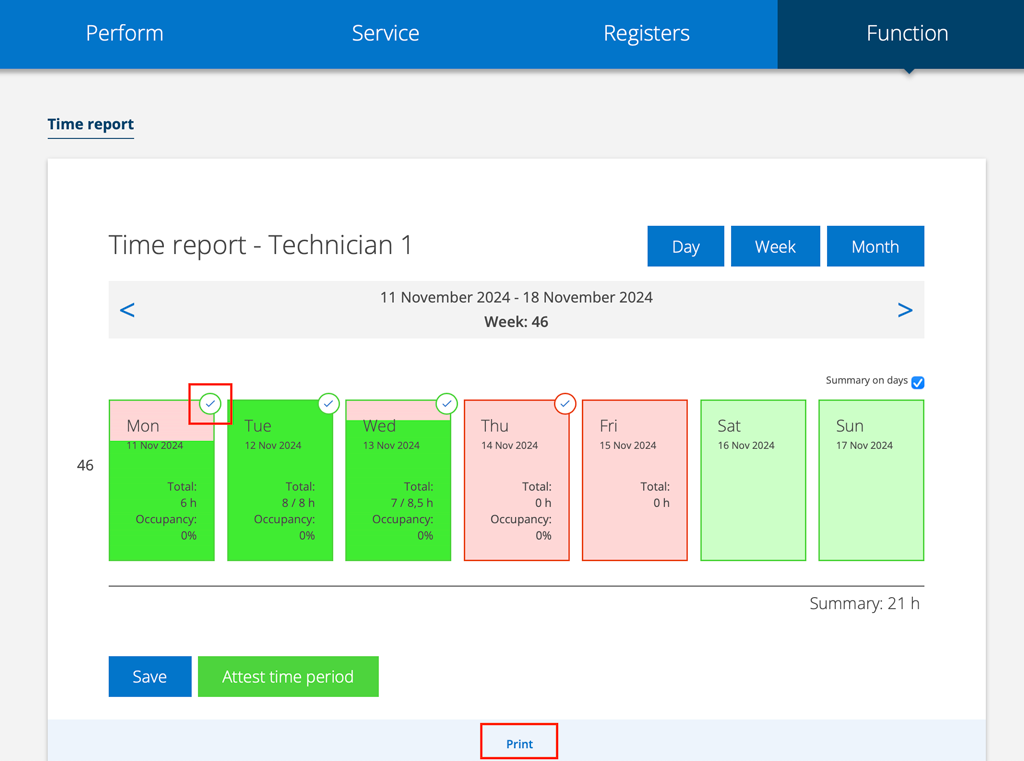Viewport: 1024px width, 761px height.
Task: Open the Time report section tab
Action: [x=91, y=124]
